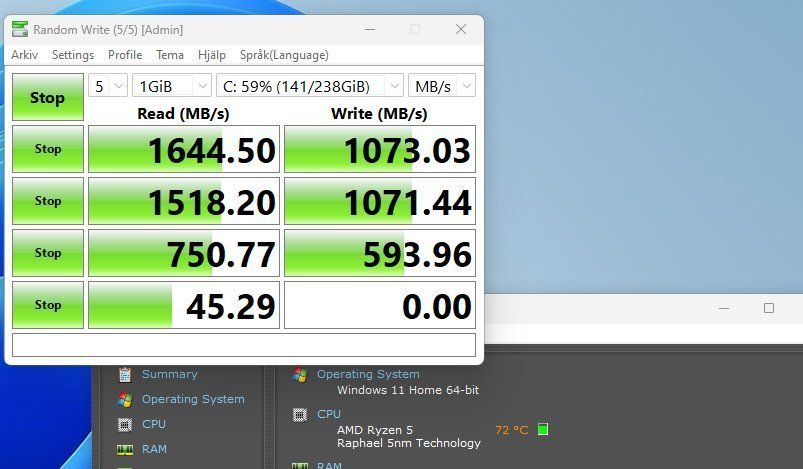Open the unit dropdown showing MB/s
803x469 pixels.
(x=441, y=86)
